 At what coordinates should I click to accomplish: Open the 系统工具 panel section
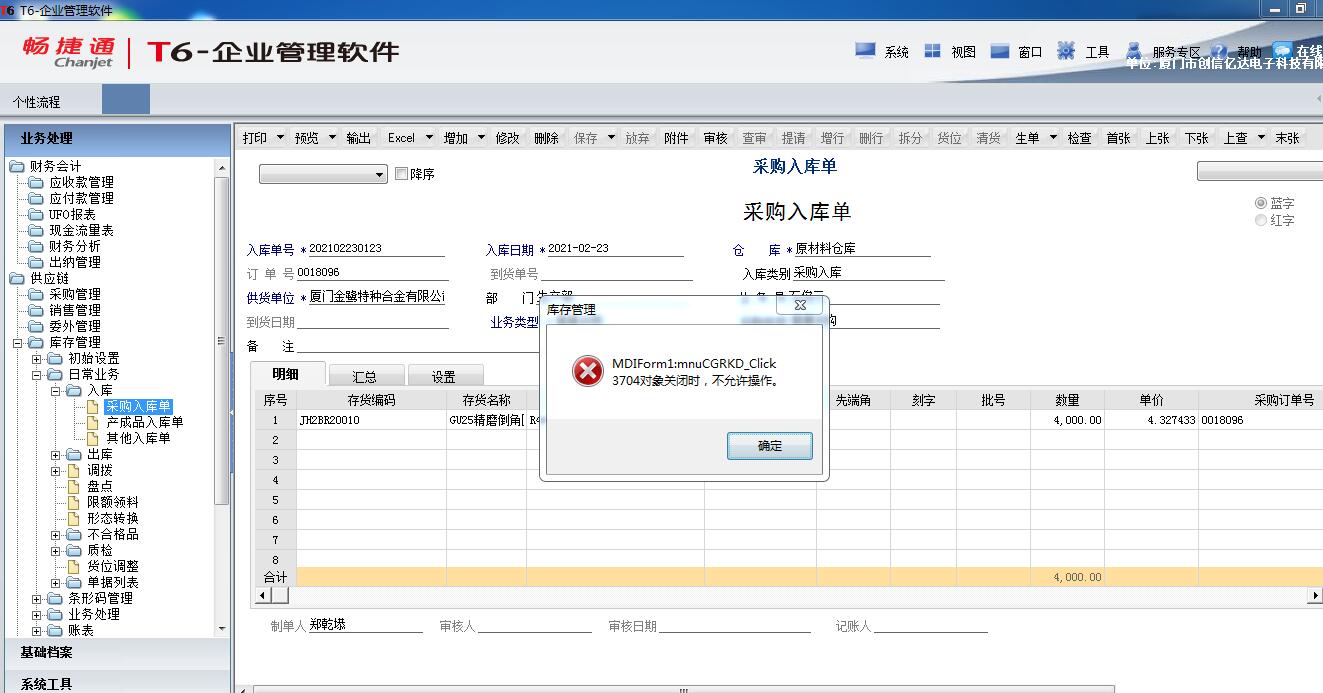(x=116, y=684)
